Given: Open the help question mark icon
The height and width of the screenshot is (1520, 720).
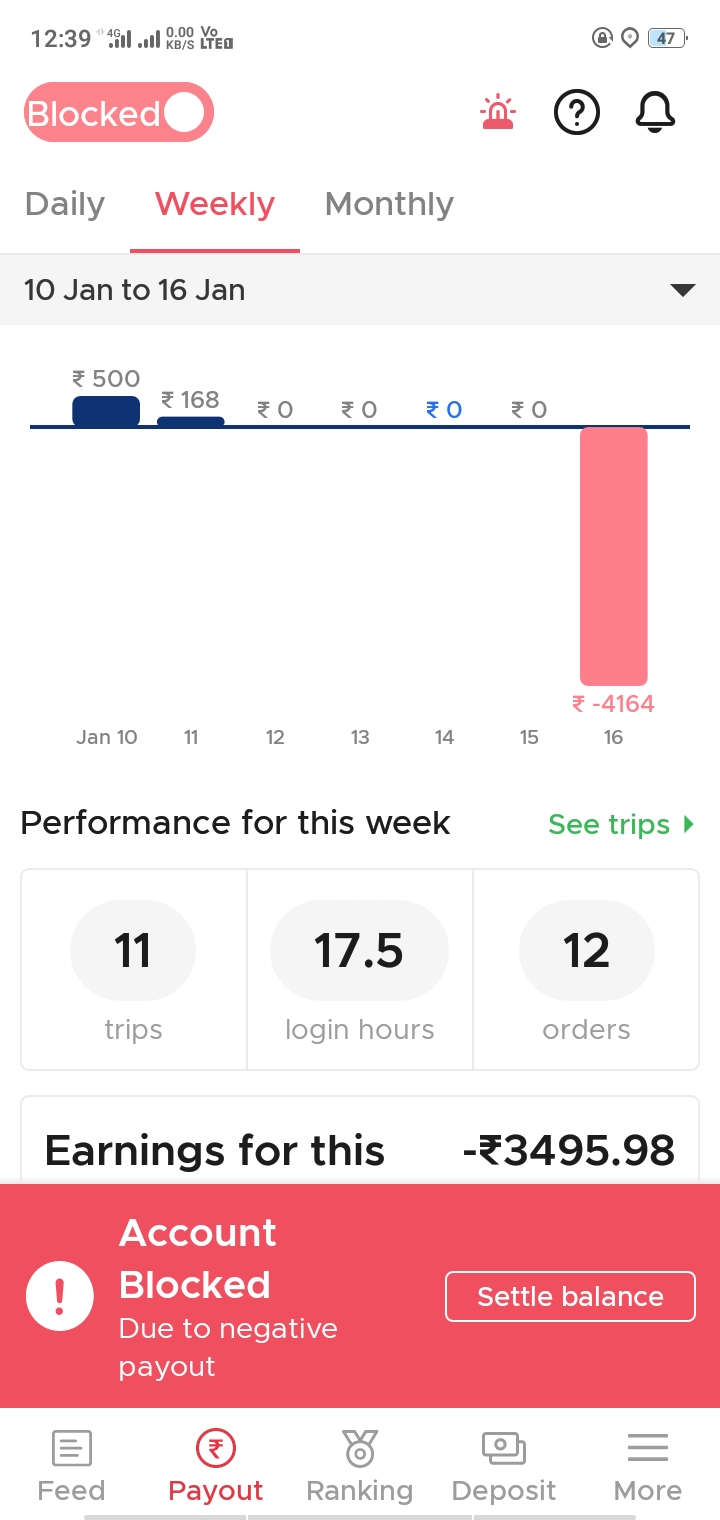Looking at the screenshot, I should tap(577, 113).
